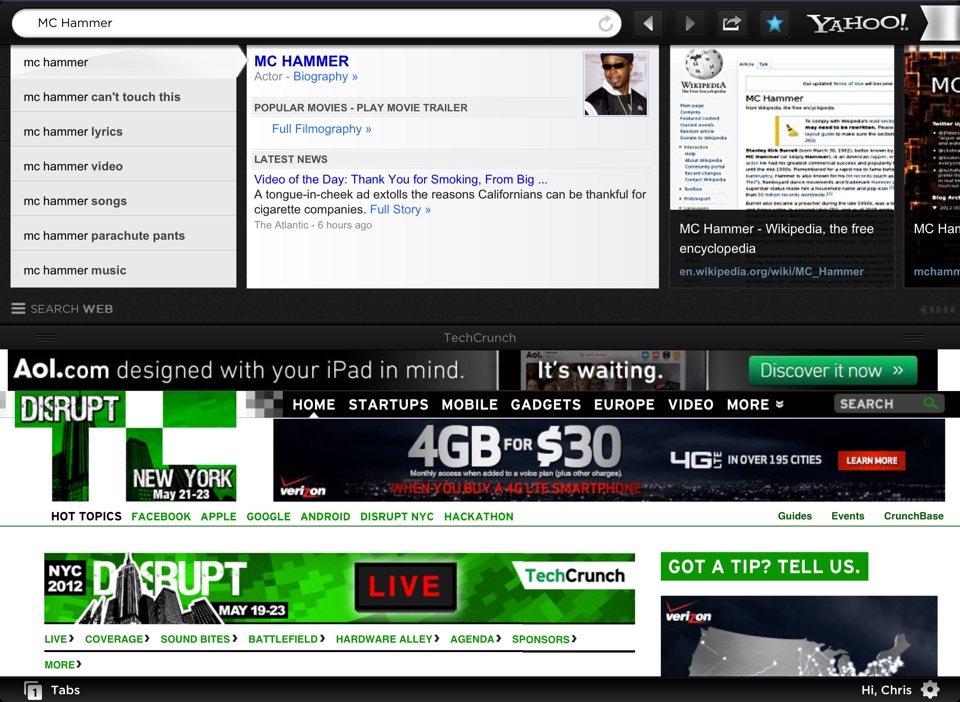Open the Biography link
This screenshot has height=702, width=960.
click(325, 77)
